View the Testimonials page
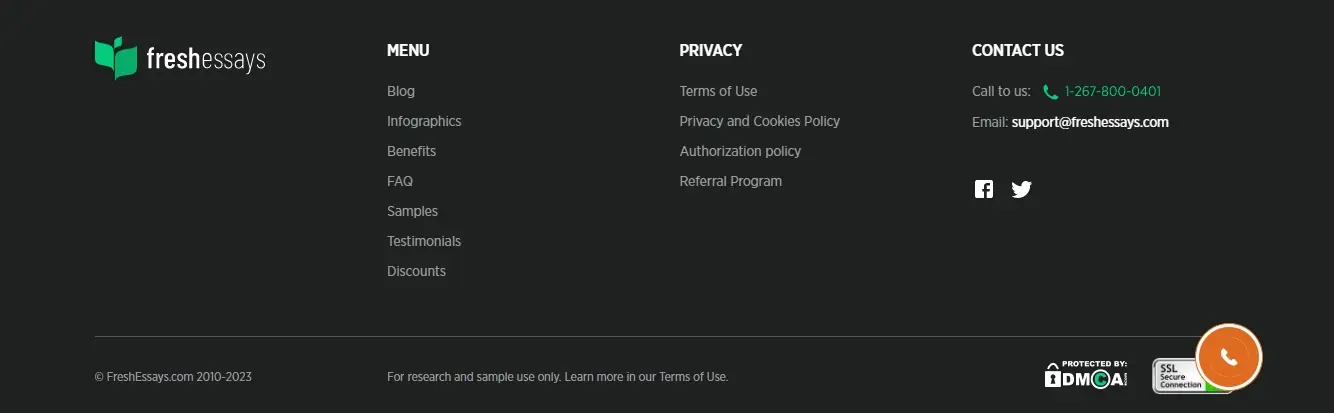Viewport: 1334px width, 413px height. coord(424,241)
